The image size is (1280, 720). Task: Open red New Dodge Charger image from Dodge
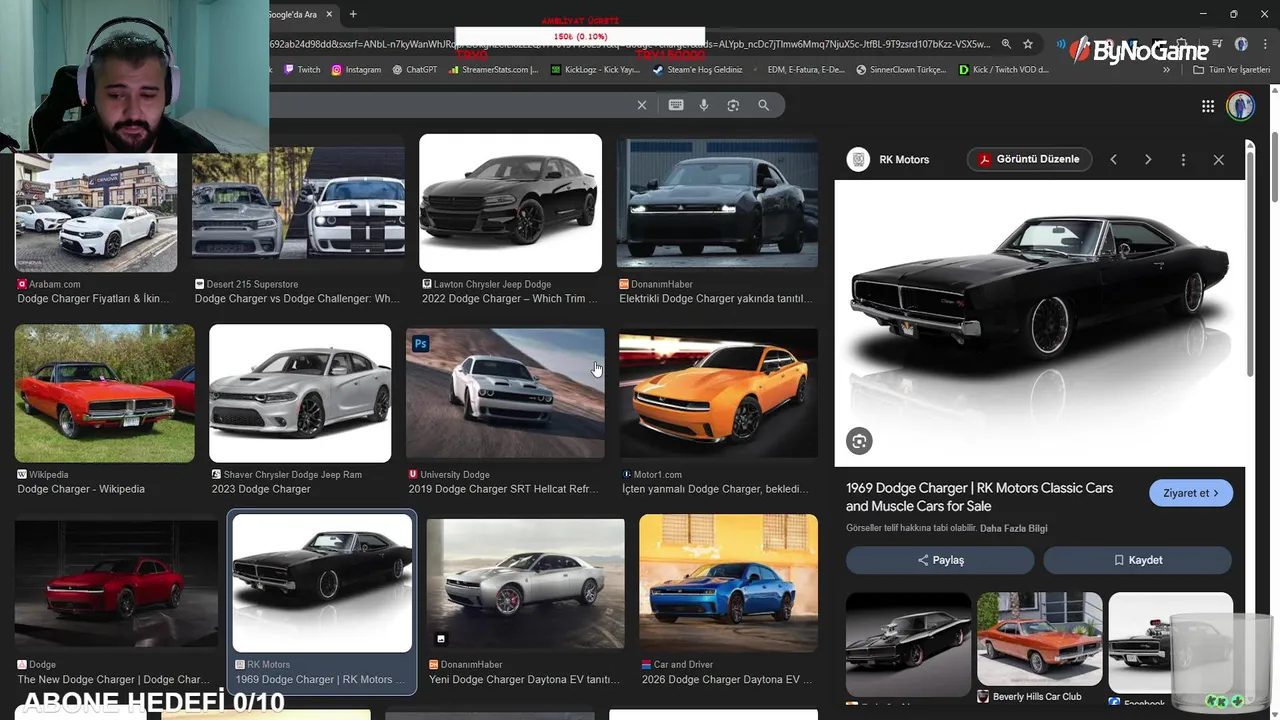tap(116, 583)
